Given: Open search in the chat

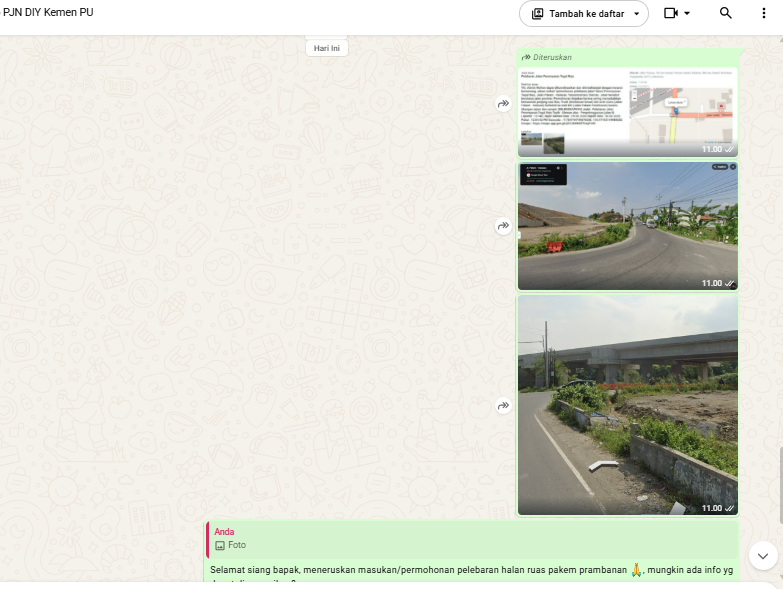Looking at the screenshot, I should point(725,13).
